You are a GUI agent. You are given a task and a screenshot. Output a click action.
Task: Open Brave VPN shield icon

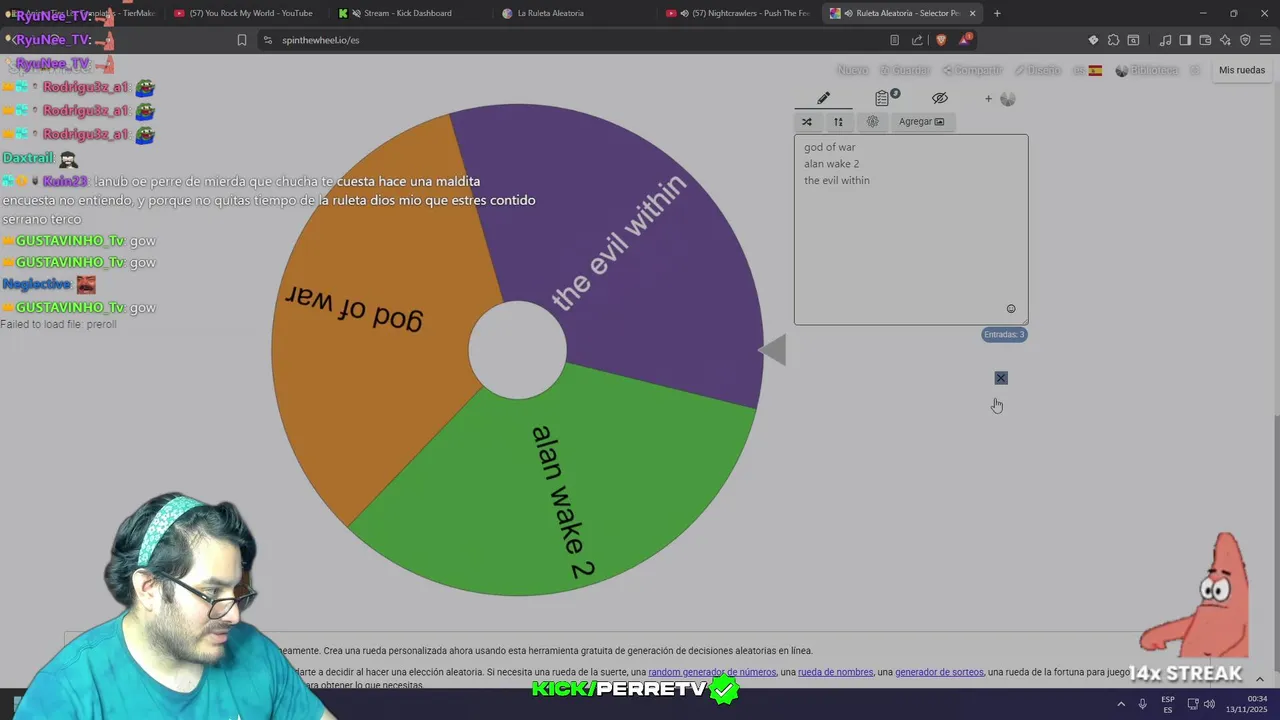click(x=1245, y=40)
